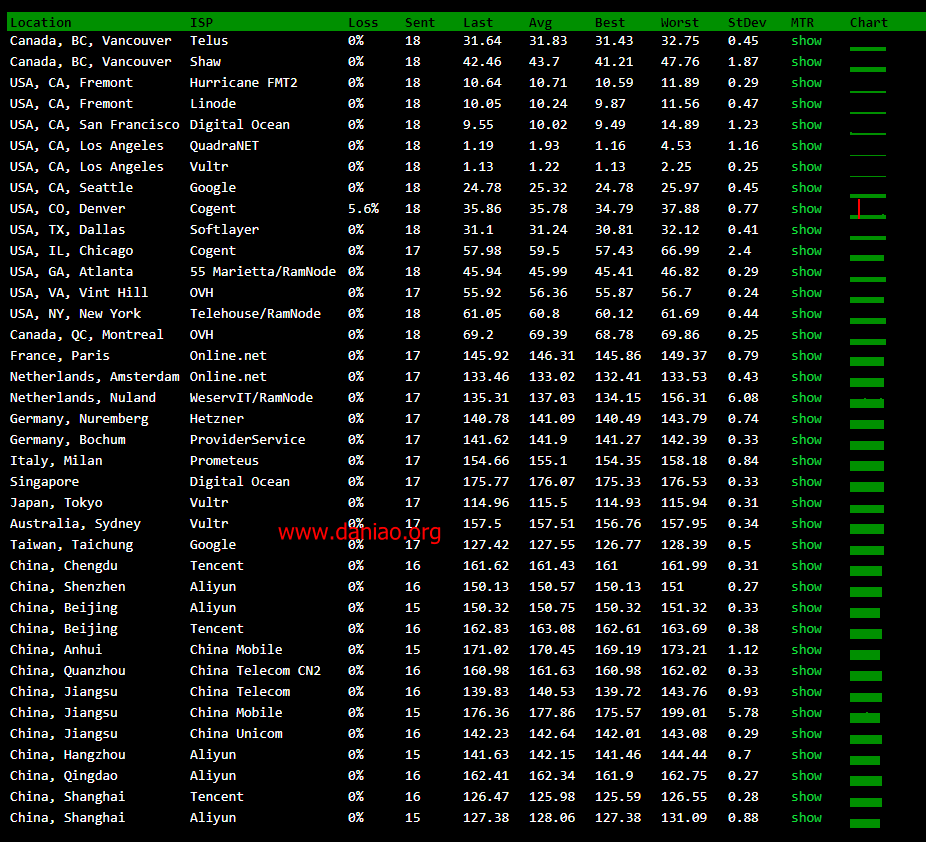Click the 6.08 StDev value
The height and width of the screenshot is (842, 926).
743,398
